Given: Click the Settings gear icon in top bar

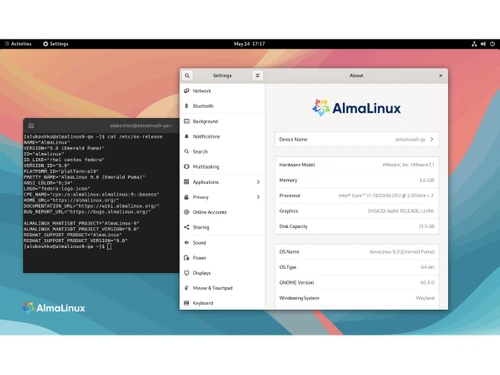Looking at the screenshot, I should (x=45, y=44).
